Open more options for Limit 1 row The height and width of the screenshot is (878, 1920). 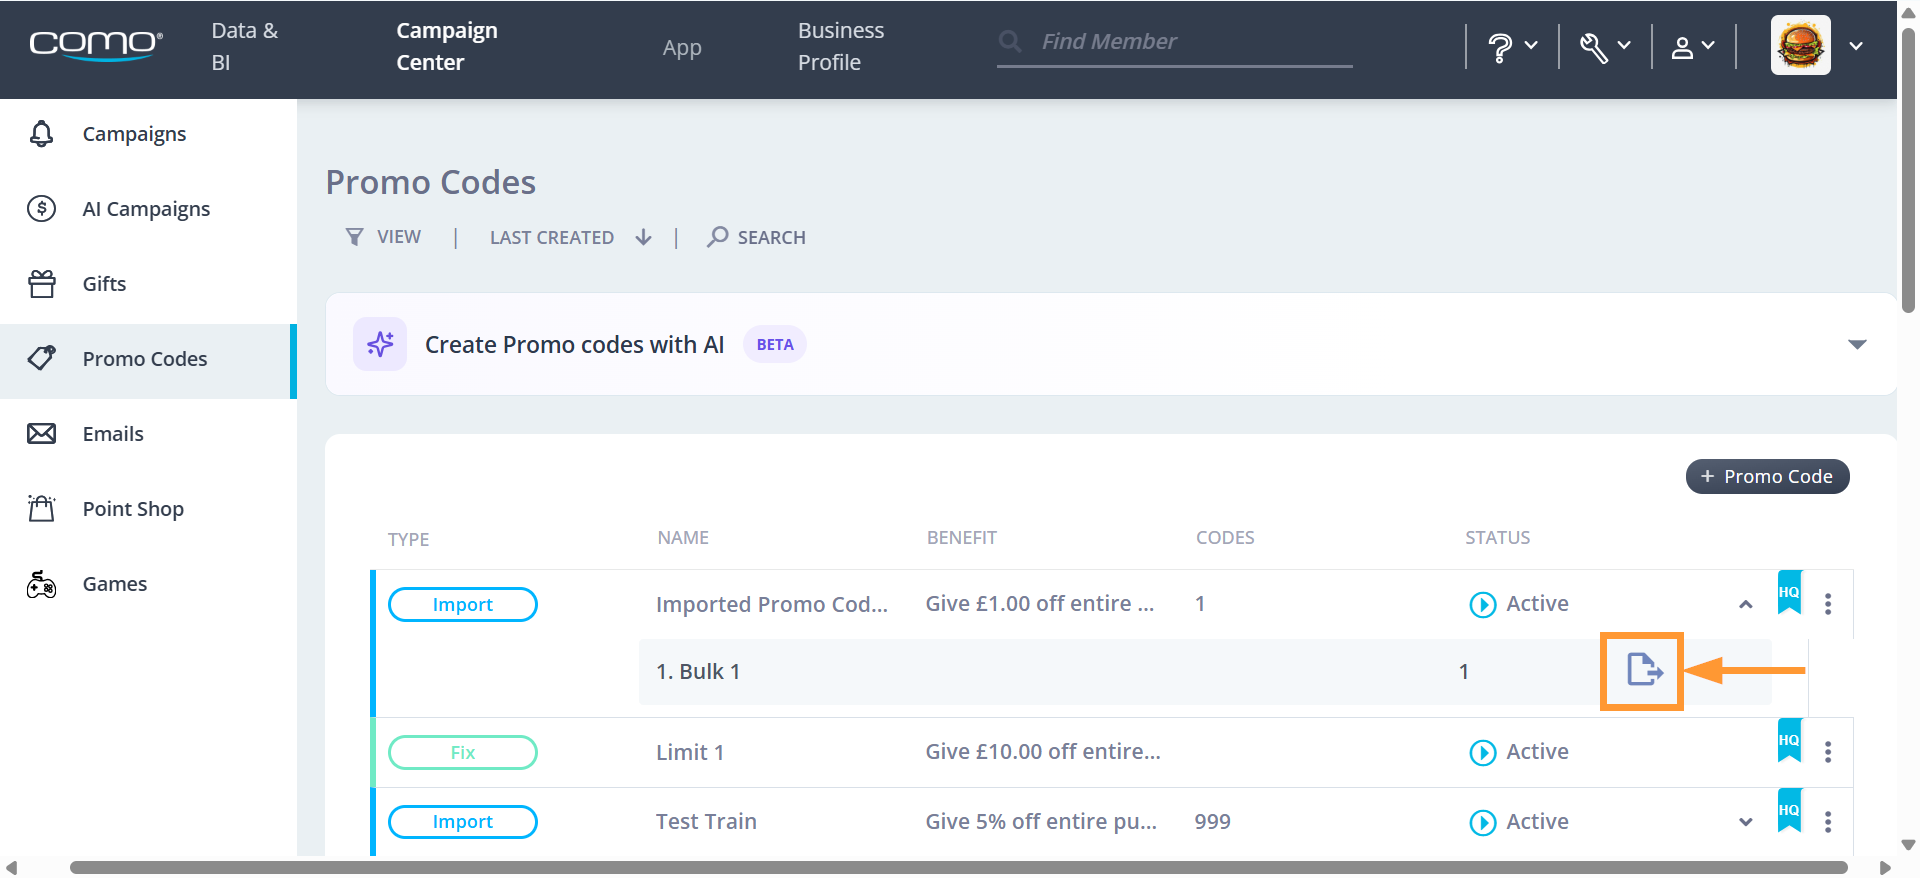(x=1828, y=752)
